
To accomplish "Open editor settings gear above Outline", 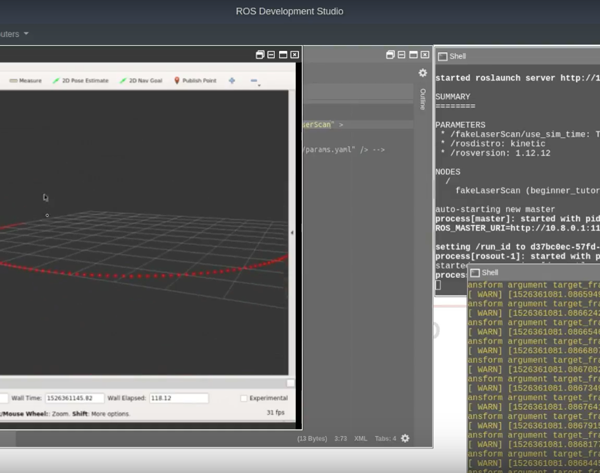I will pos(423,73).
